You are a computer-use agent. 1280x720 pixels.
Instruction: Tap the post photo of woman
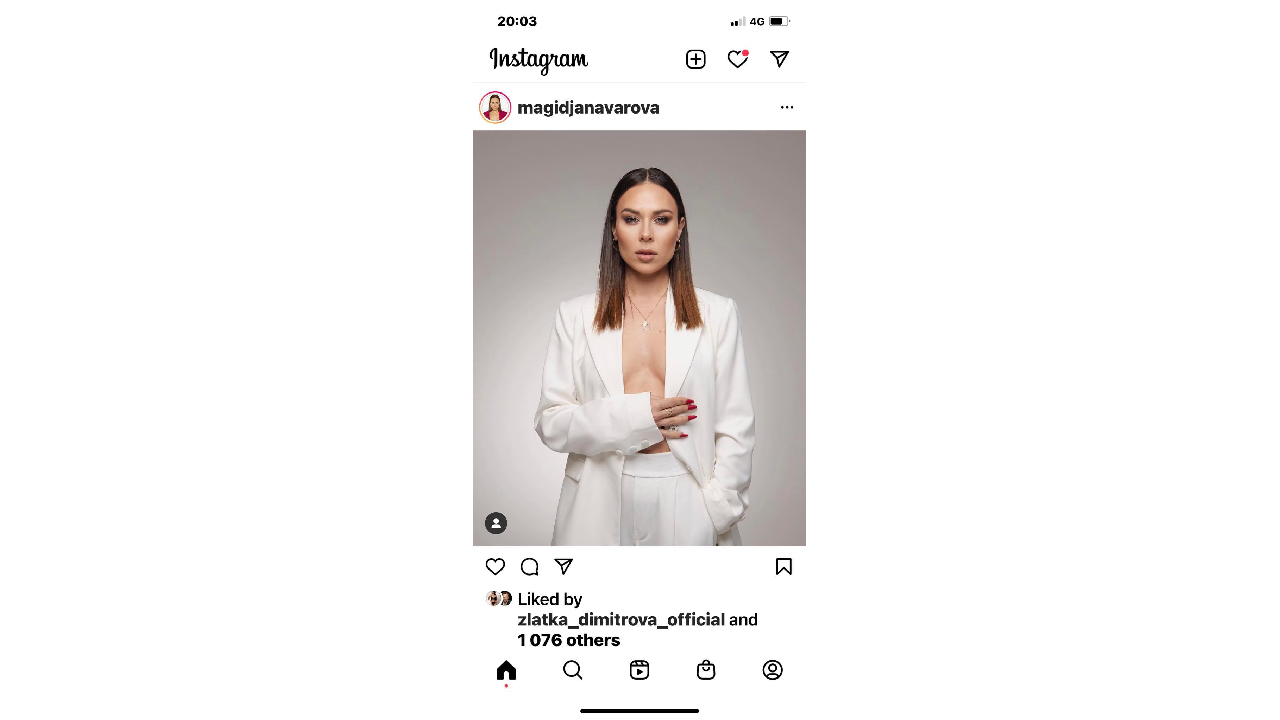[x=640, y=338]
